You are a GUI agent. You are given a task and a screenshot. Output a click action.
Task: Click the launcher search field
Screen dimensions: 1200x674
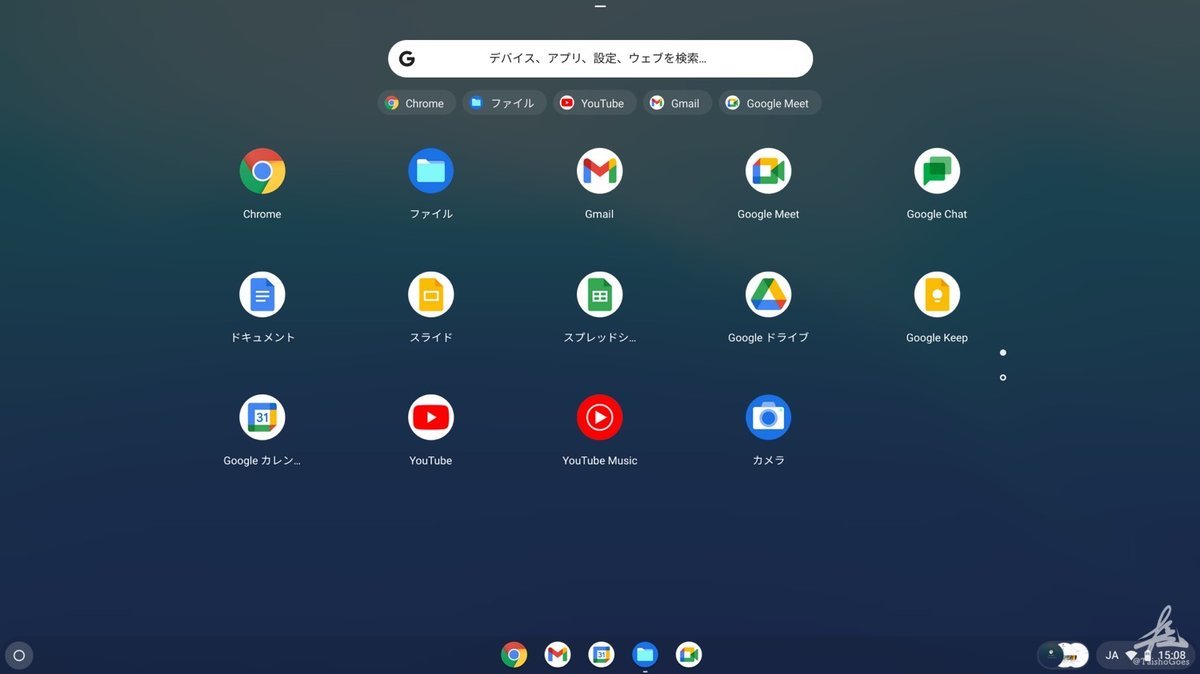tap(600, 58)
